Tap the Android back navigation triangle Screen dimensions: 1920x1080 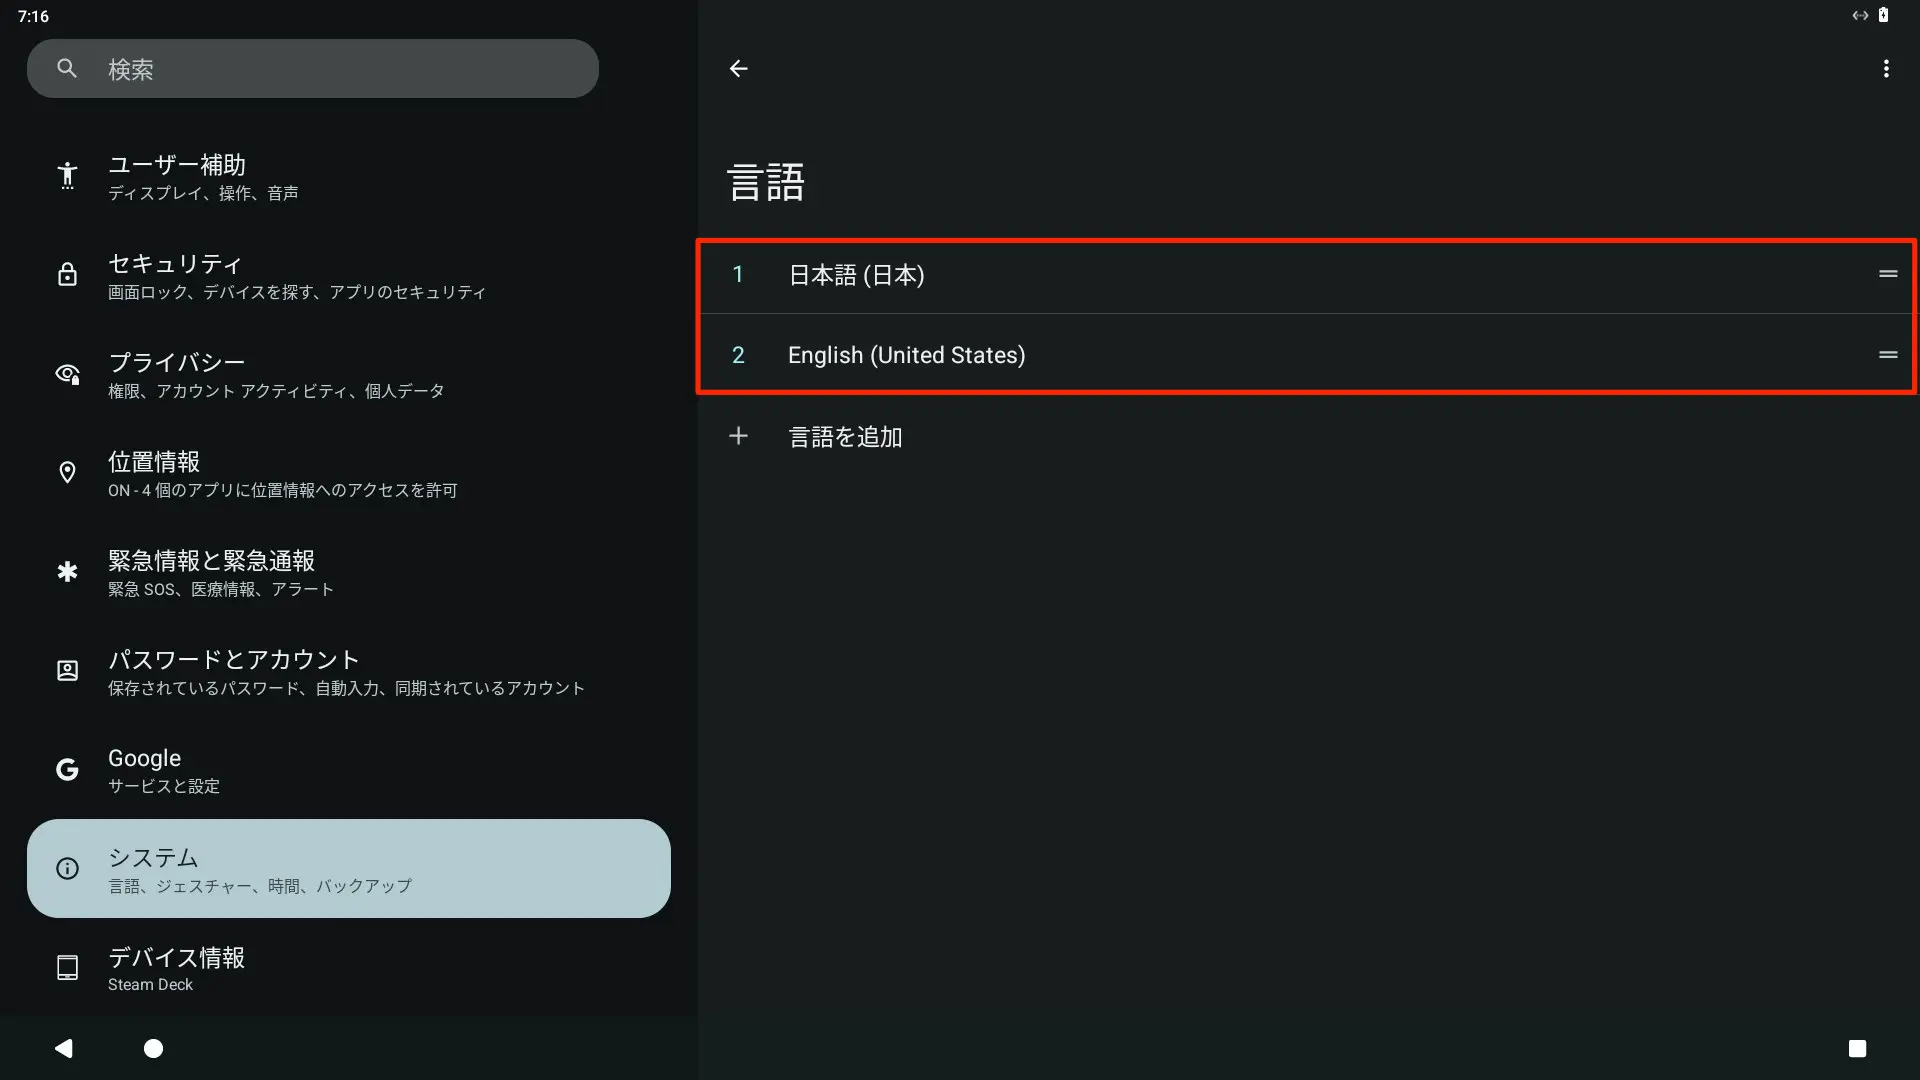click(64, 1048)
